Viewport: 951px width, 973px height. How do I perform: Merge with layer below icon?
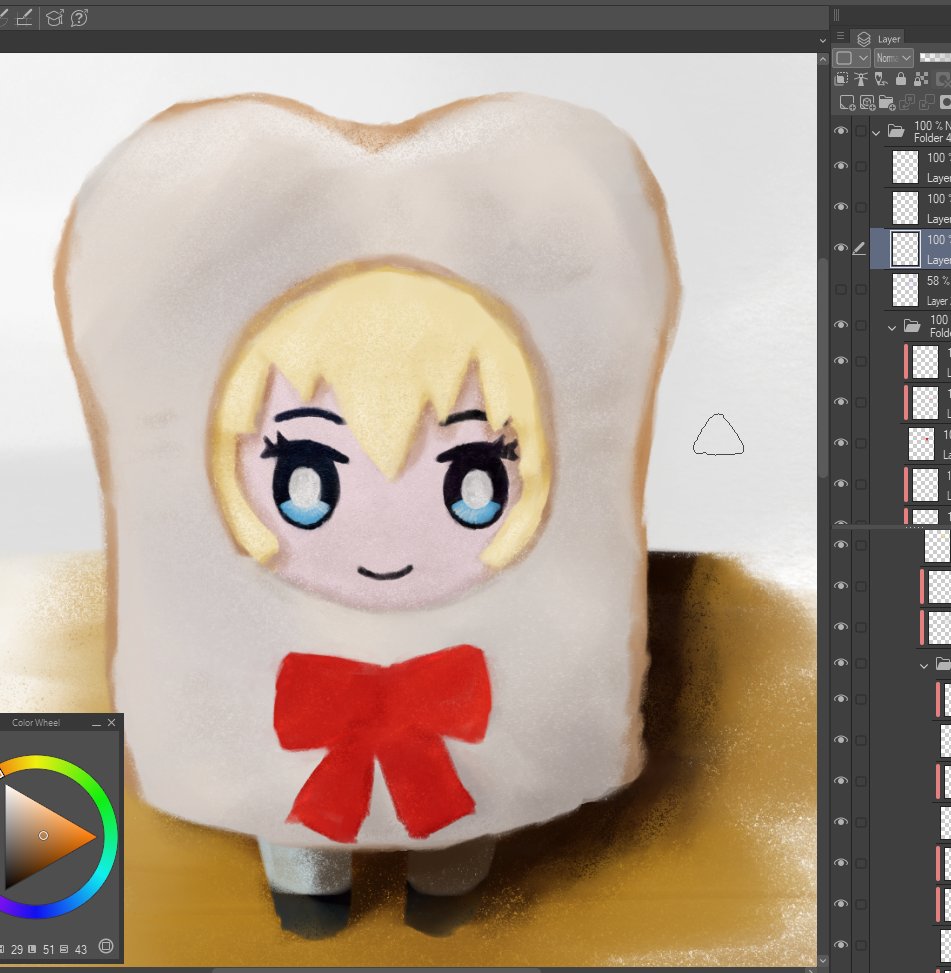tap(926, 102)
